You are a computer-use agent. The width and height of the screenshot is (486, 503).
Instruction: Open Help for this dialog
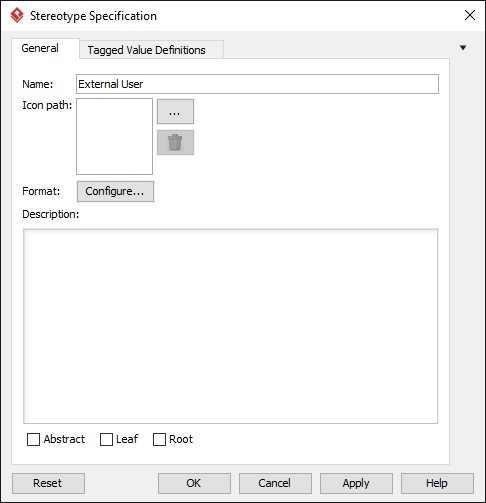tap(437, 483)
